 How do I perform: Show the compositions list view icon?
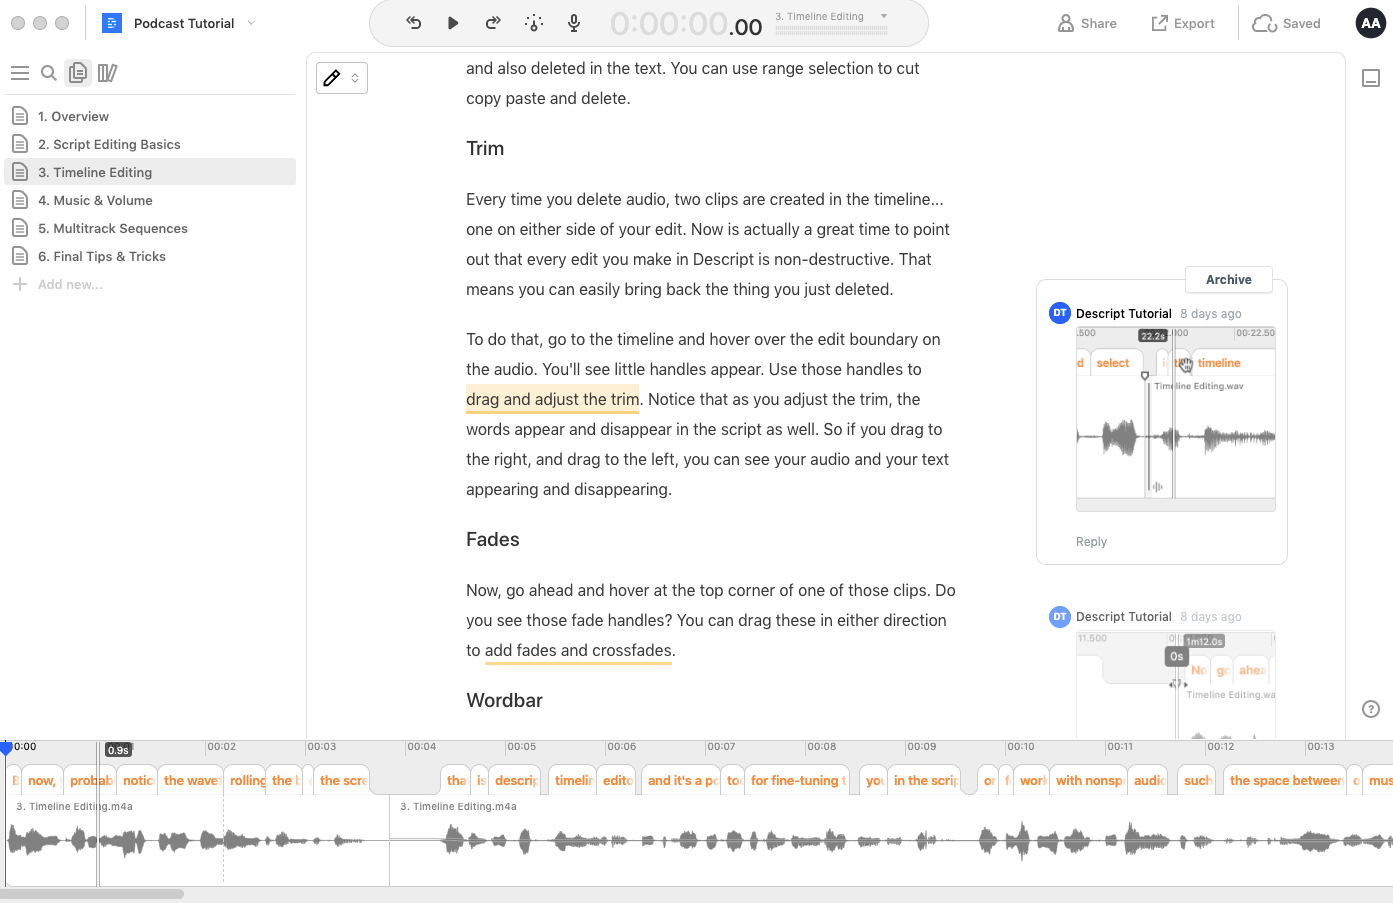click(x=78, y=73)
